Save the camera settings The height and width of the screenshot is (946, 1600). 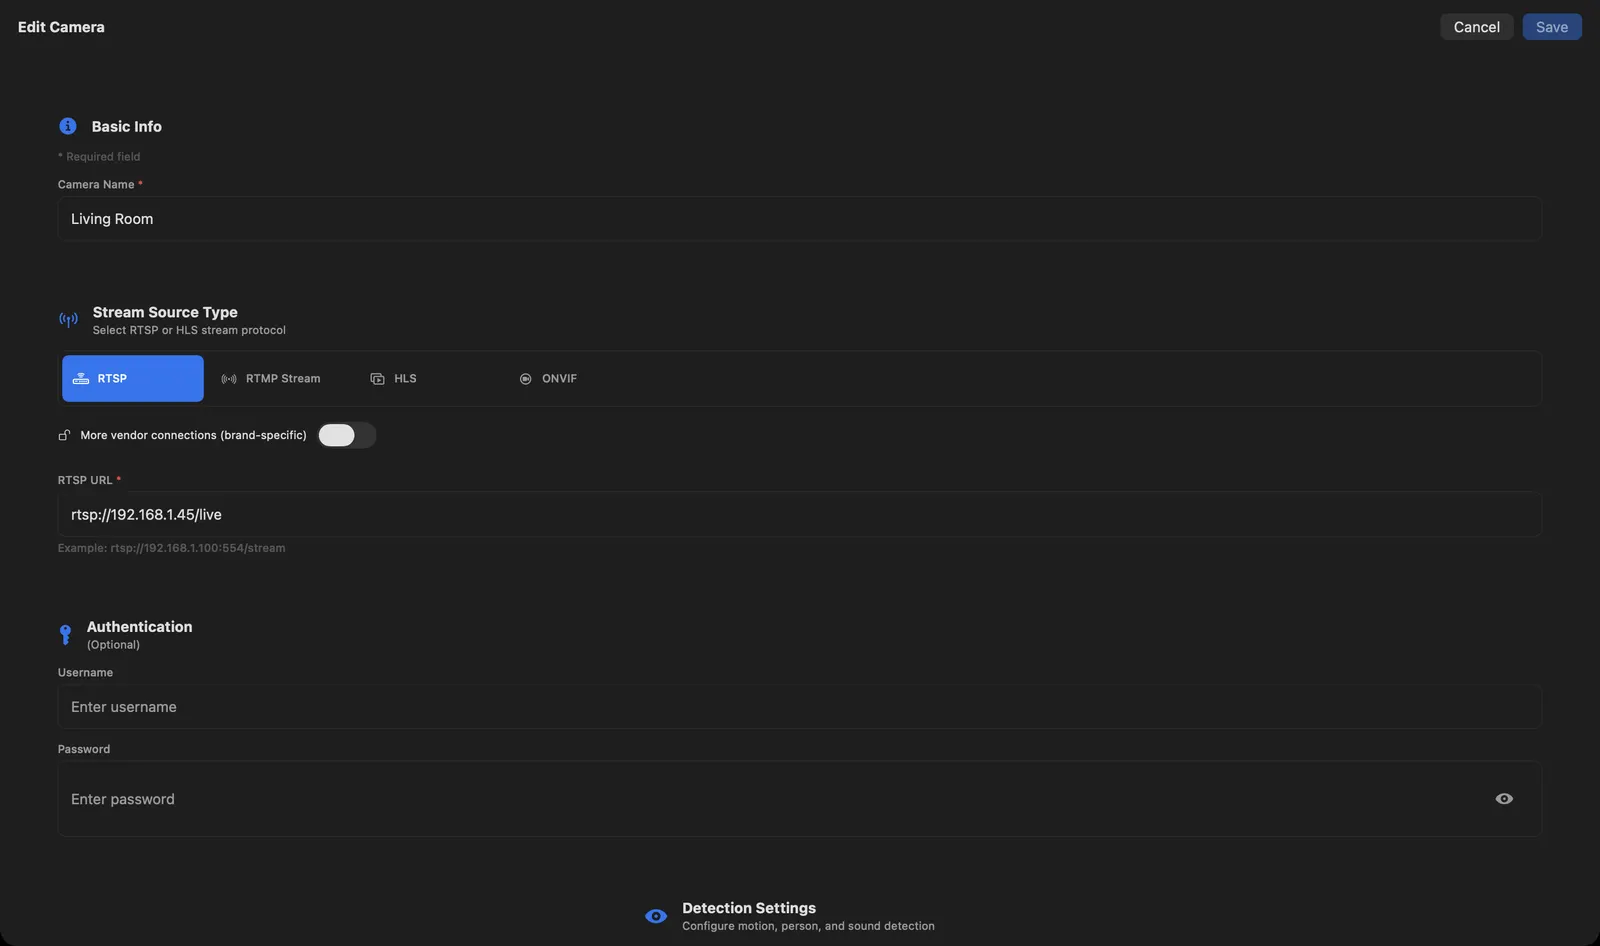[1552, 27]
